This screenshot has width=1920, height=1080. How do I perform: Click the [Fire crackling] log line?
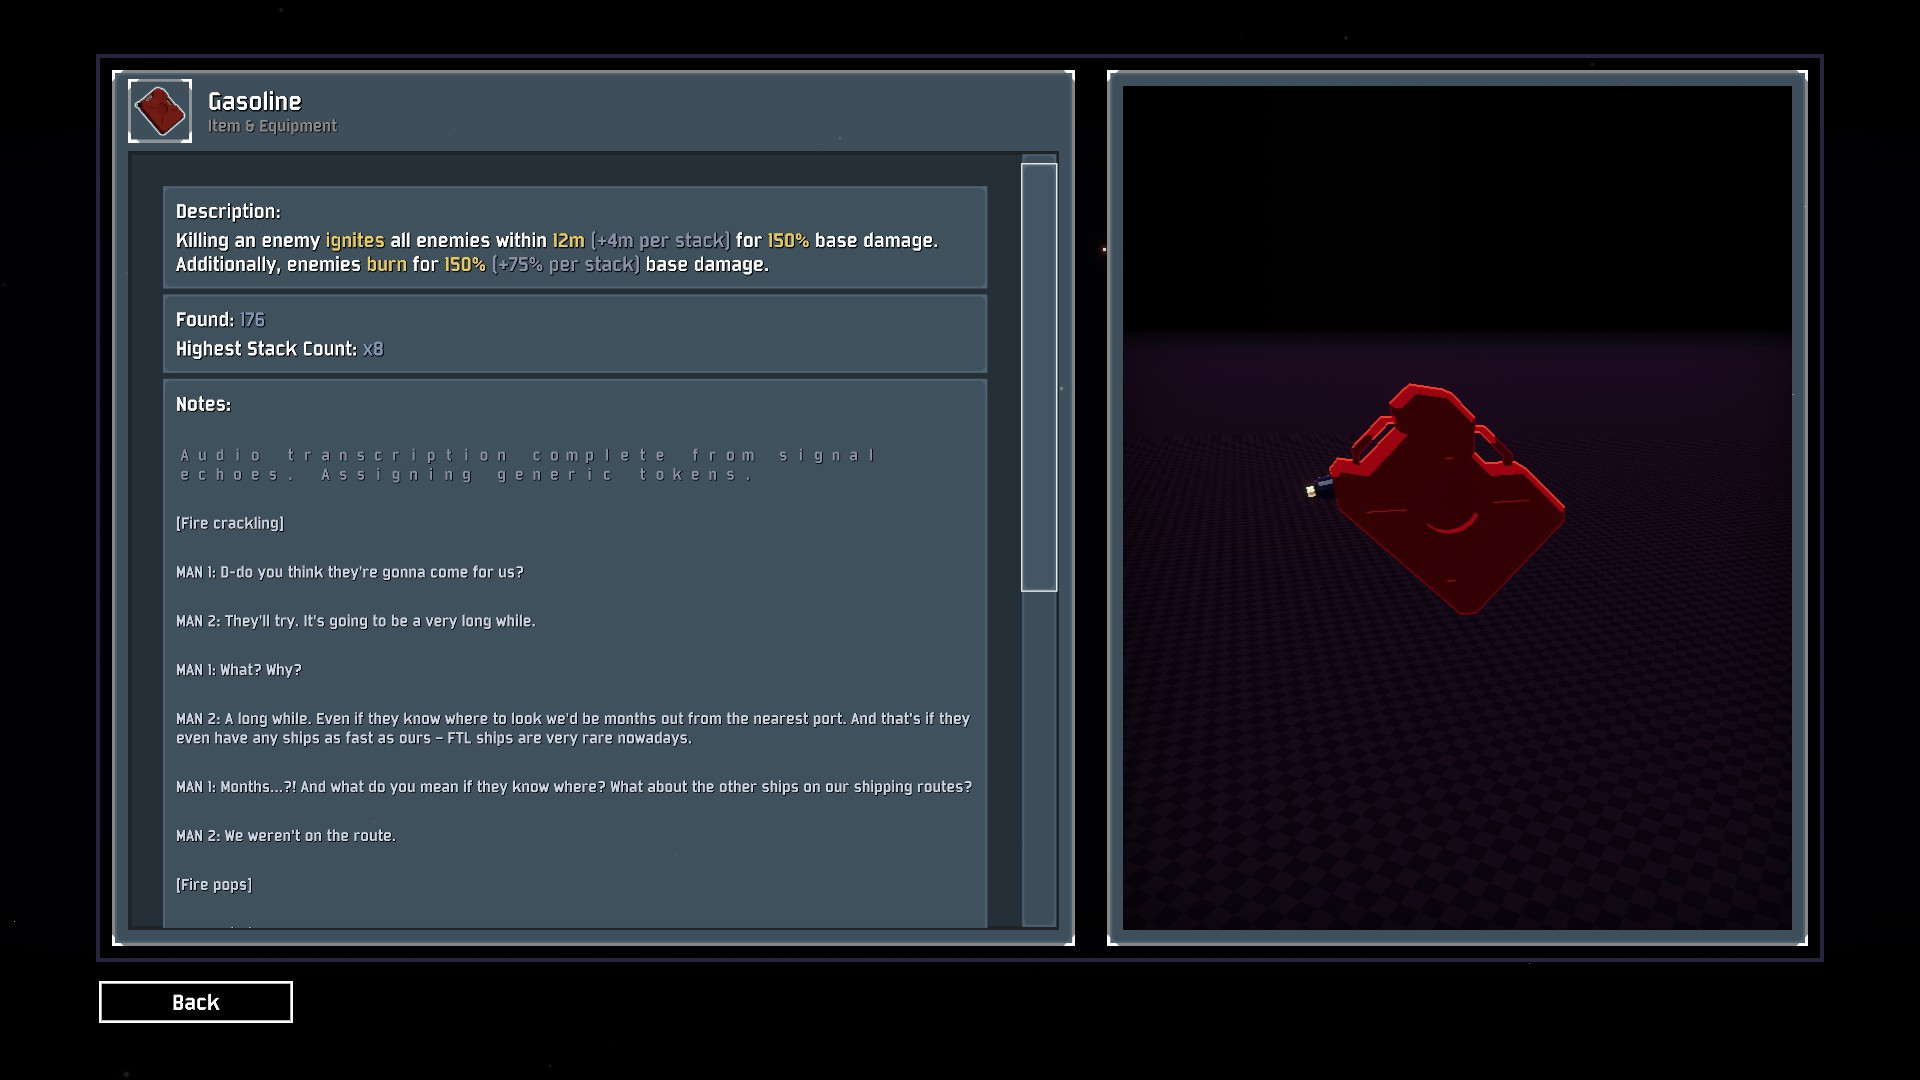coord(229,523)
